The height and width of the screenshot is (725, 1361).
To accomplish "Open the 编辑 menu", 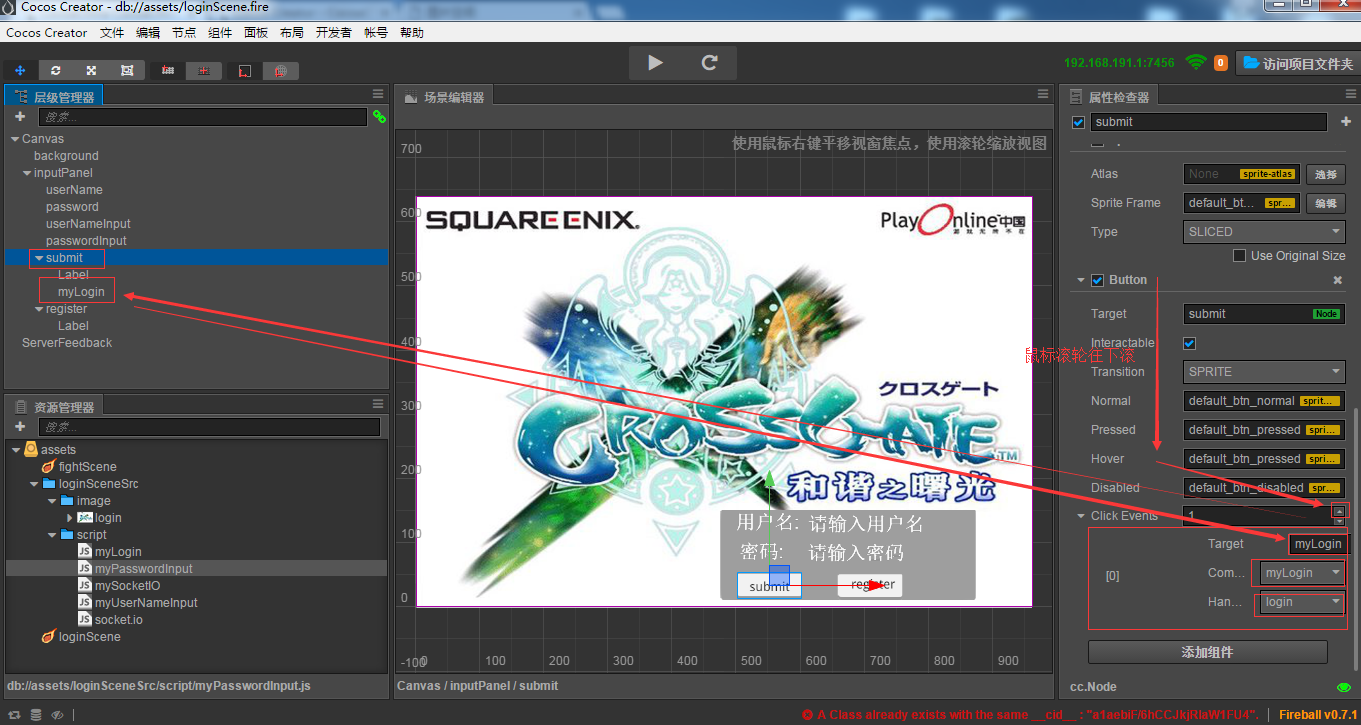I will [x=148, y=32].
